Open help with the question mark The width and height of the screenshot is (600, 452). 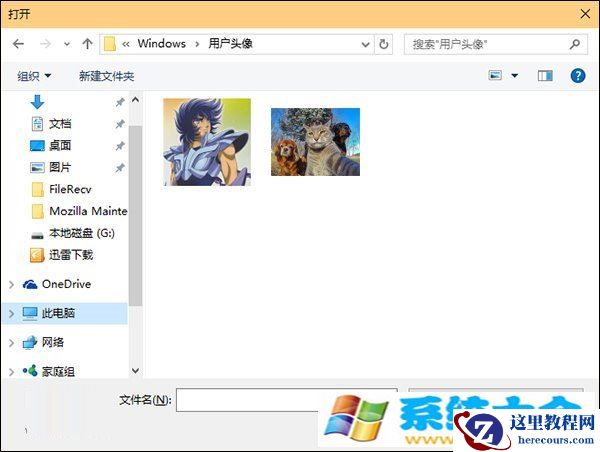[577, 76]
